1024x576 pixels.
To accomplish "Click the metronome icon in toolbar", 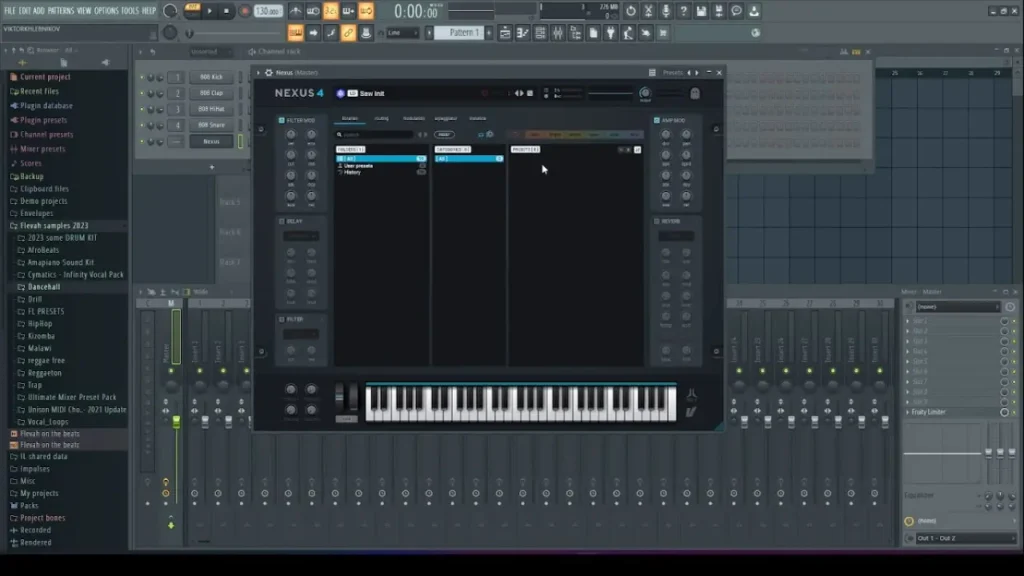I will point(295,11).
